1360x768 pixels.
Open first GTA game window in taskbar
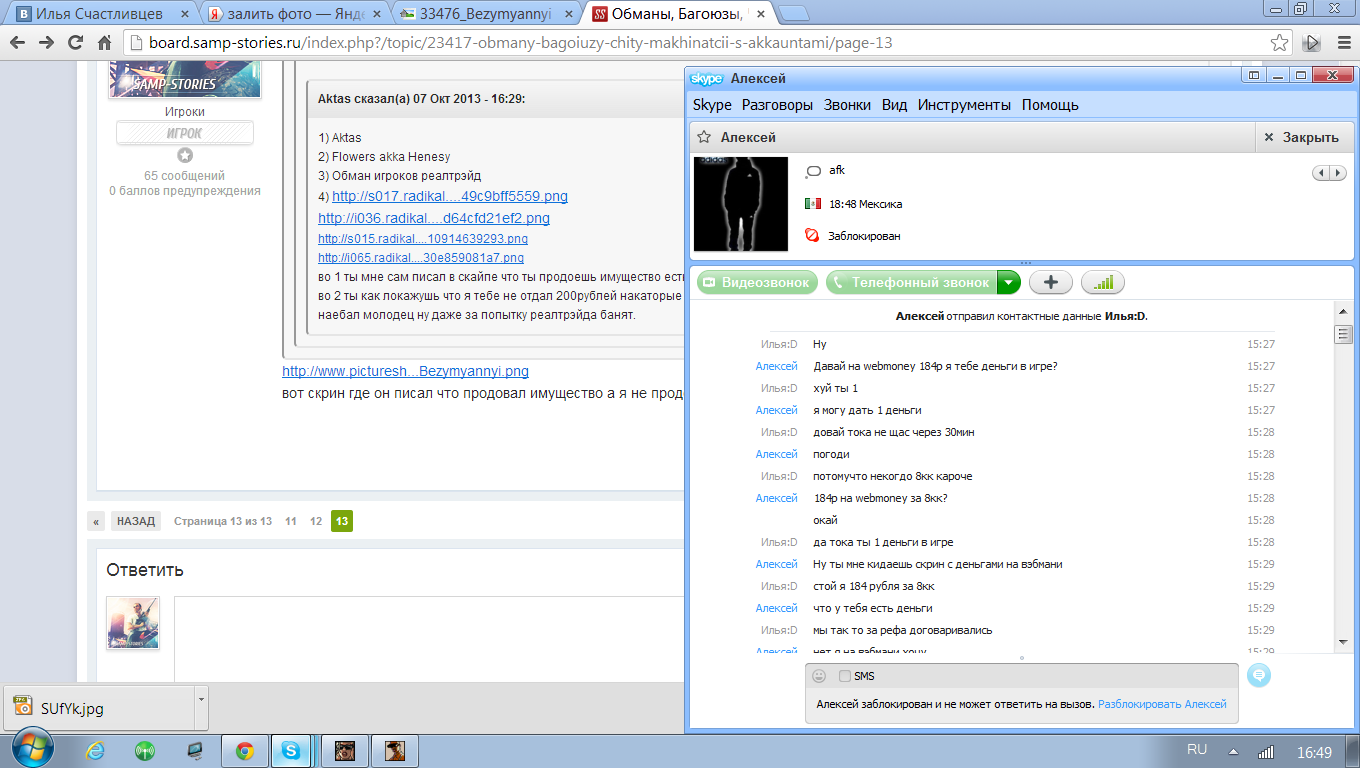tap(346, 749)
